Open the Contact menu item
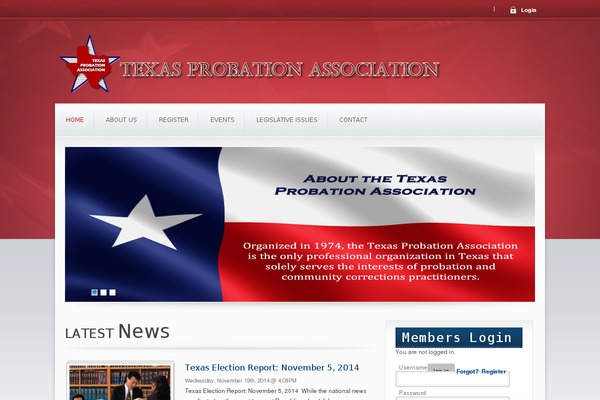Viewport: 600px width, 400px height. tap(353, 120)
